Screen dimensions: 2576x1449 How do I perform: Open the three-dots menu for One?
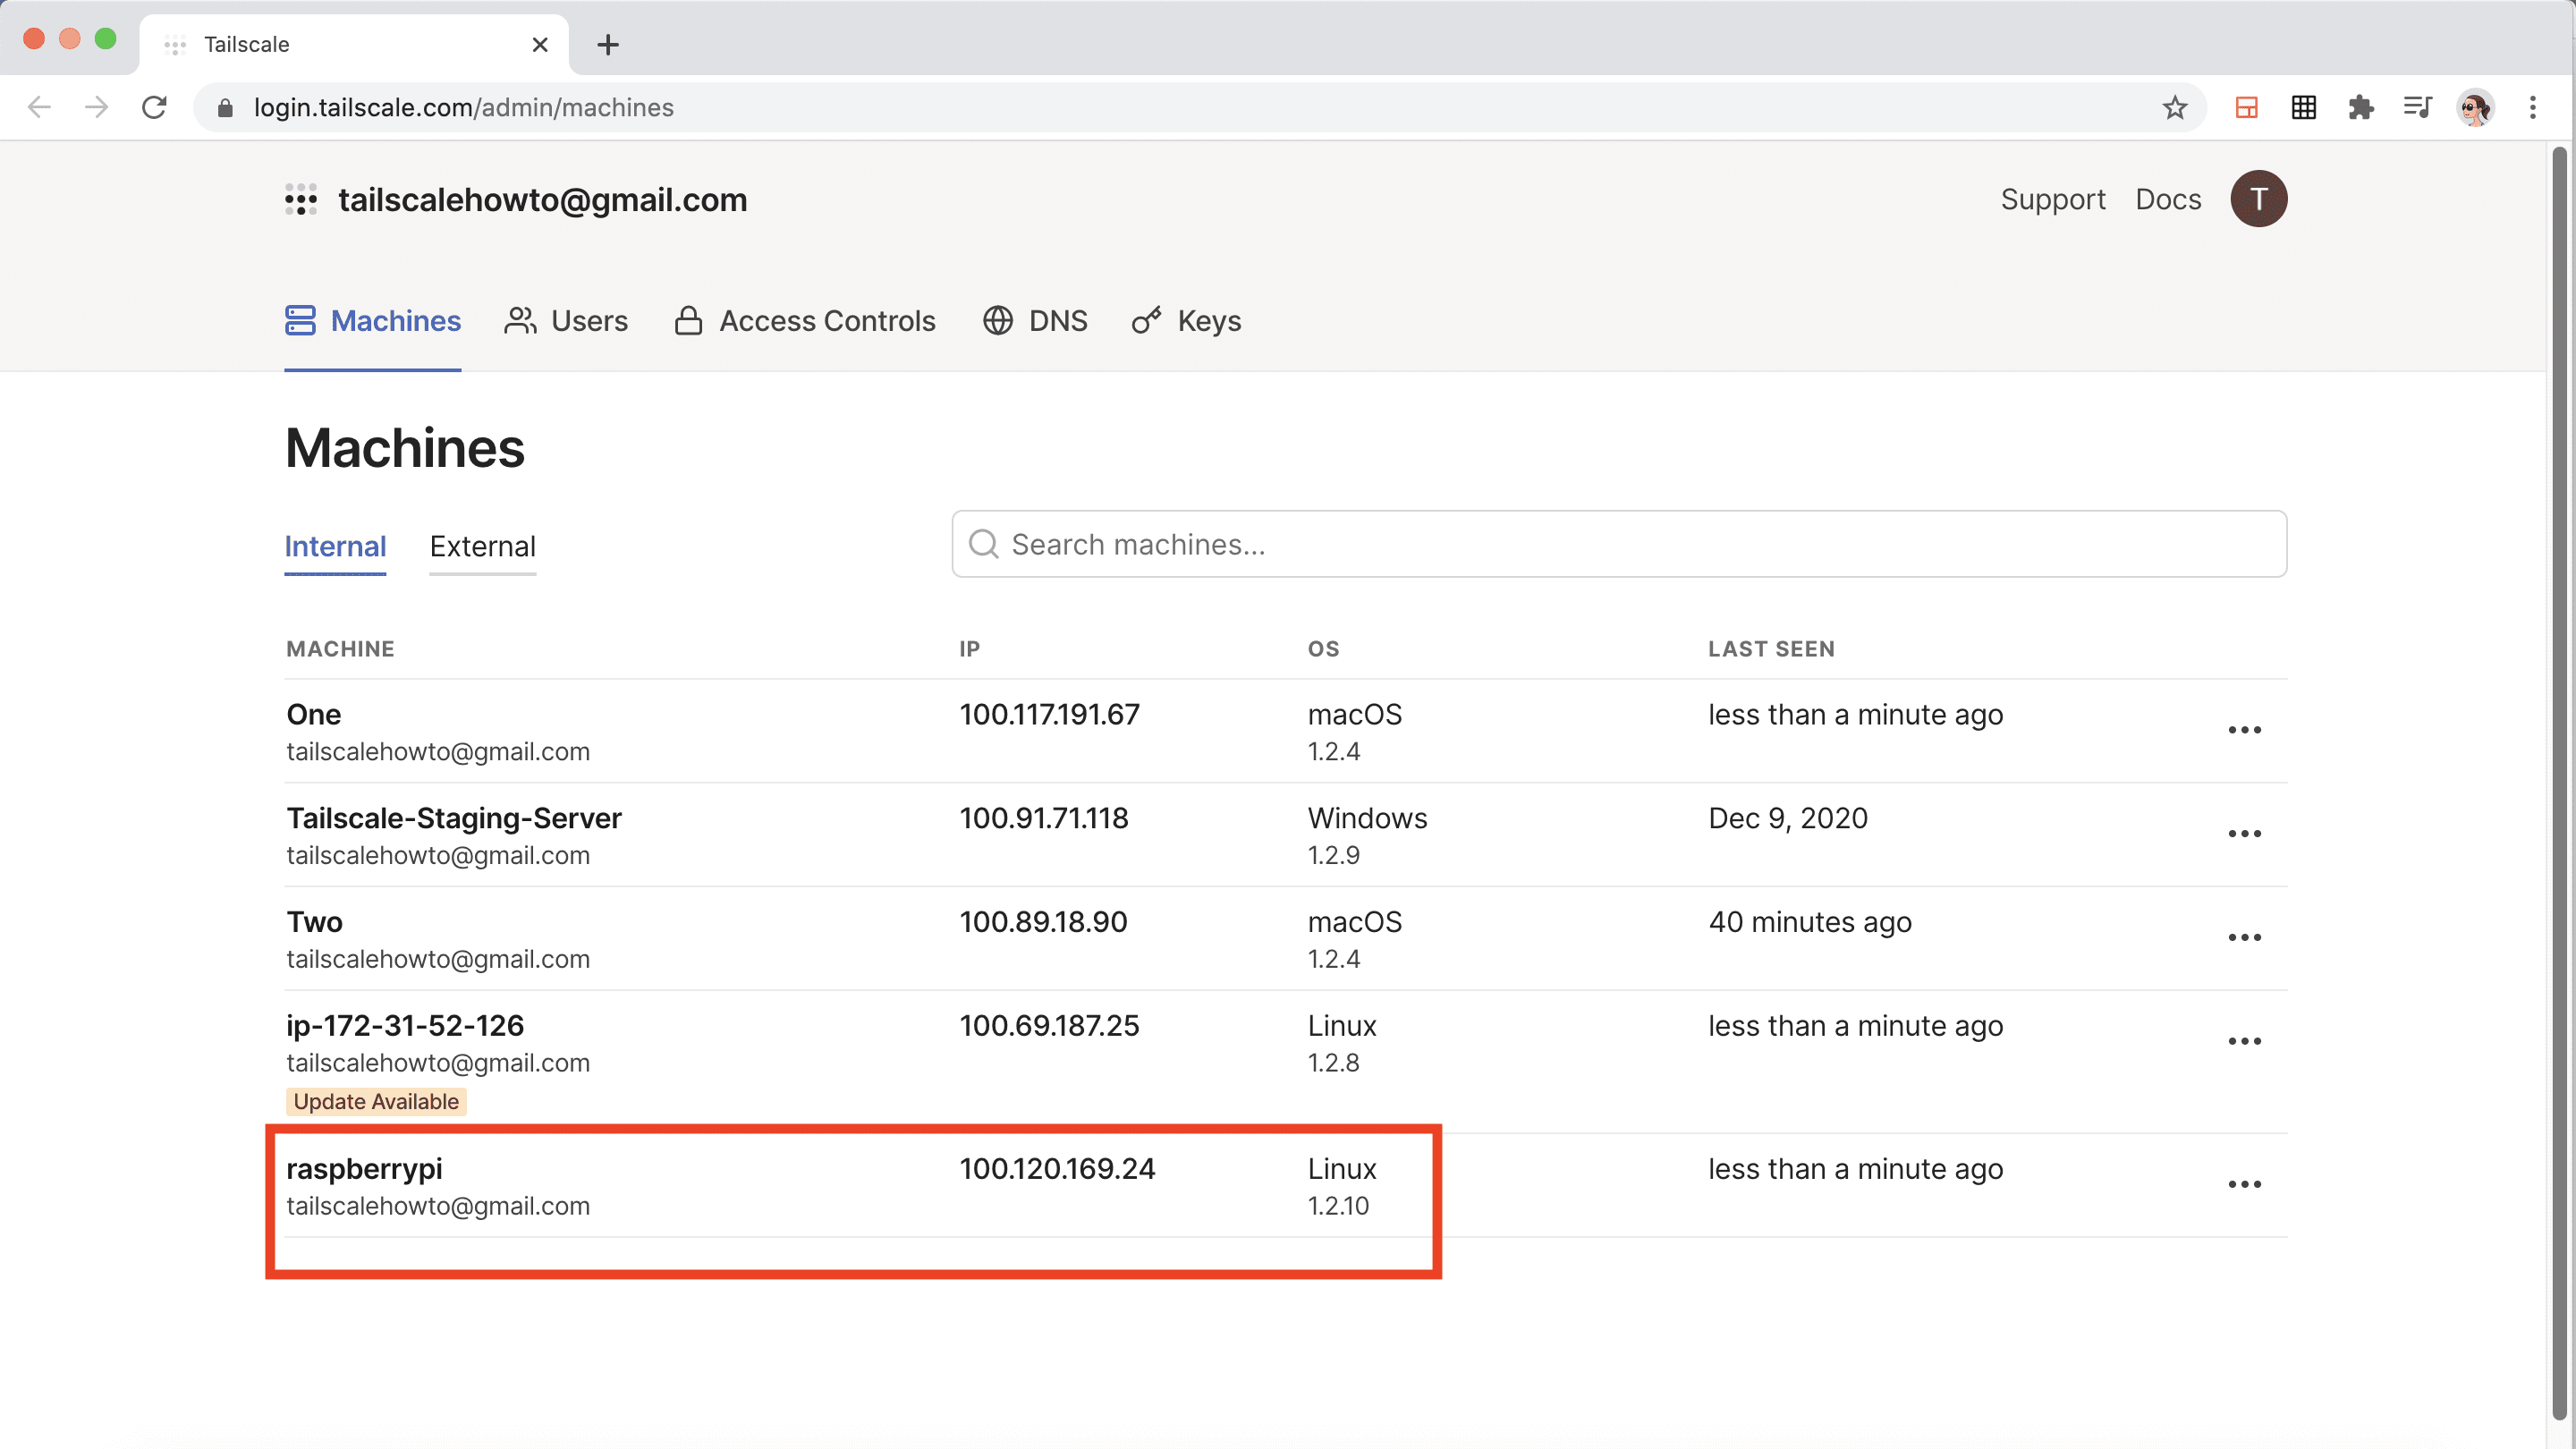(2245, 731)
